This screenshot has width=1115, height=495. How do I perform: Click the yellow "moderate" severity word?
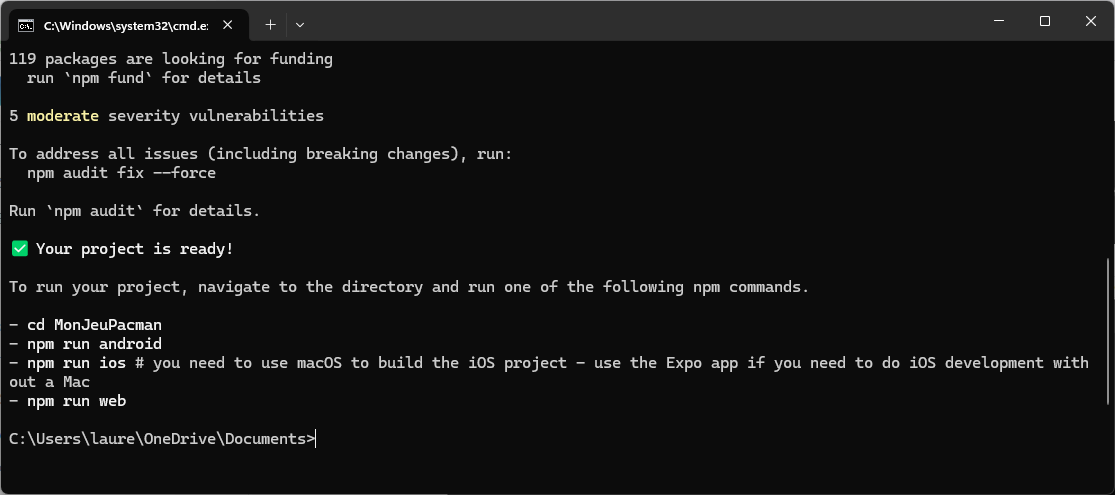(x=63, y=116)
